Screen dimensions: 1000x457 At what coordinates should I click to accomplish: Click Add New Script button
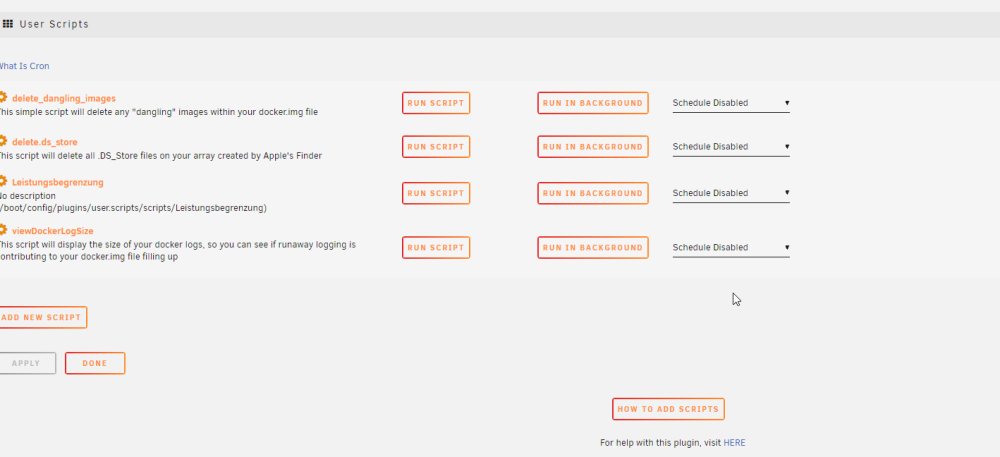point(42,317)
